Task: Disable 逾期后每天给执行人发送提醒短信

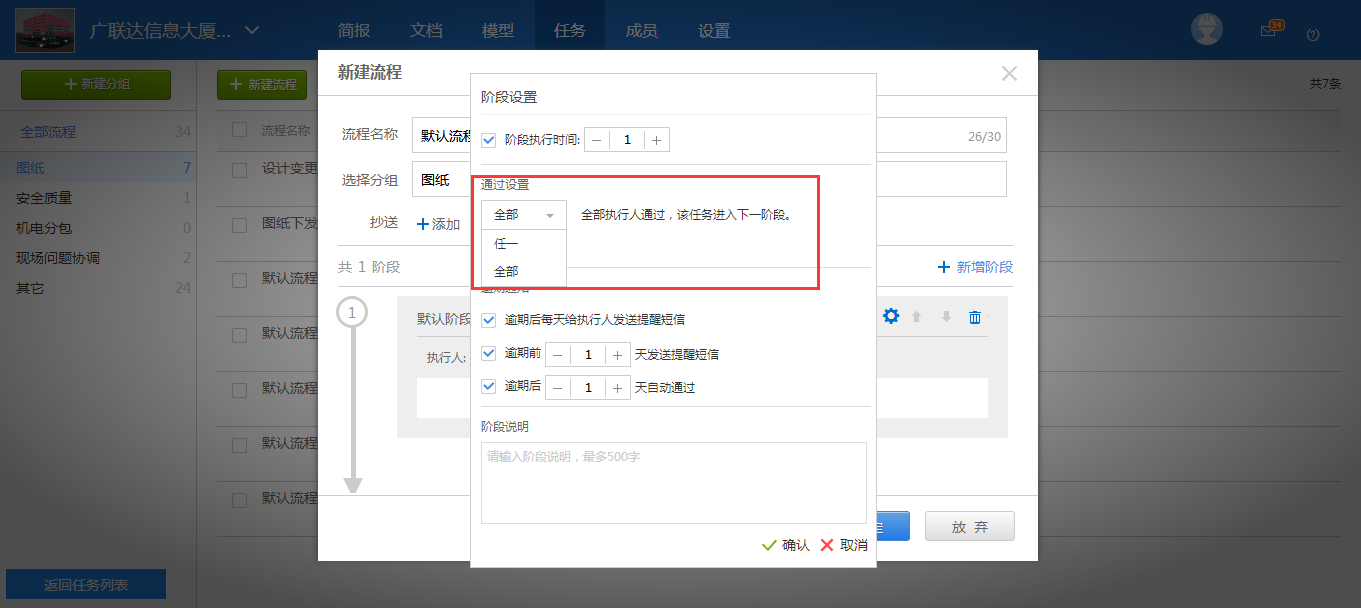Action: tap(488, 320)
